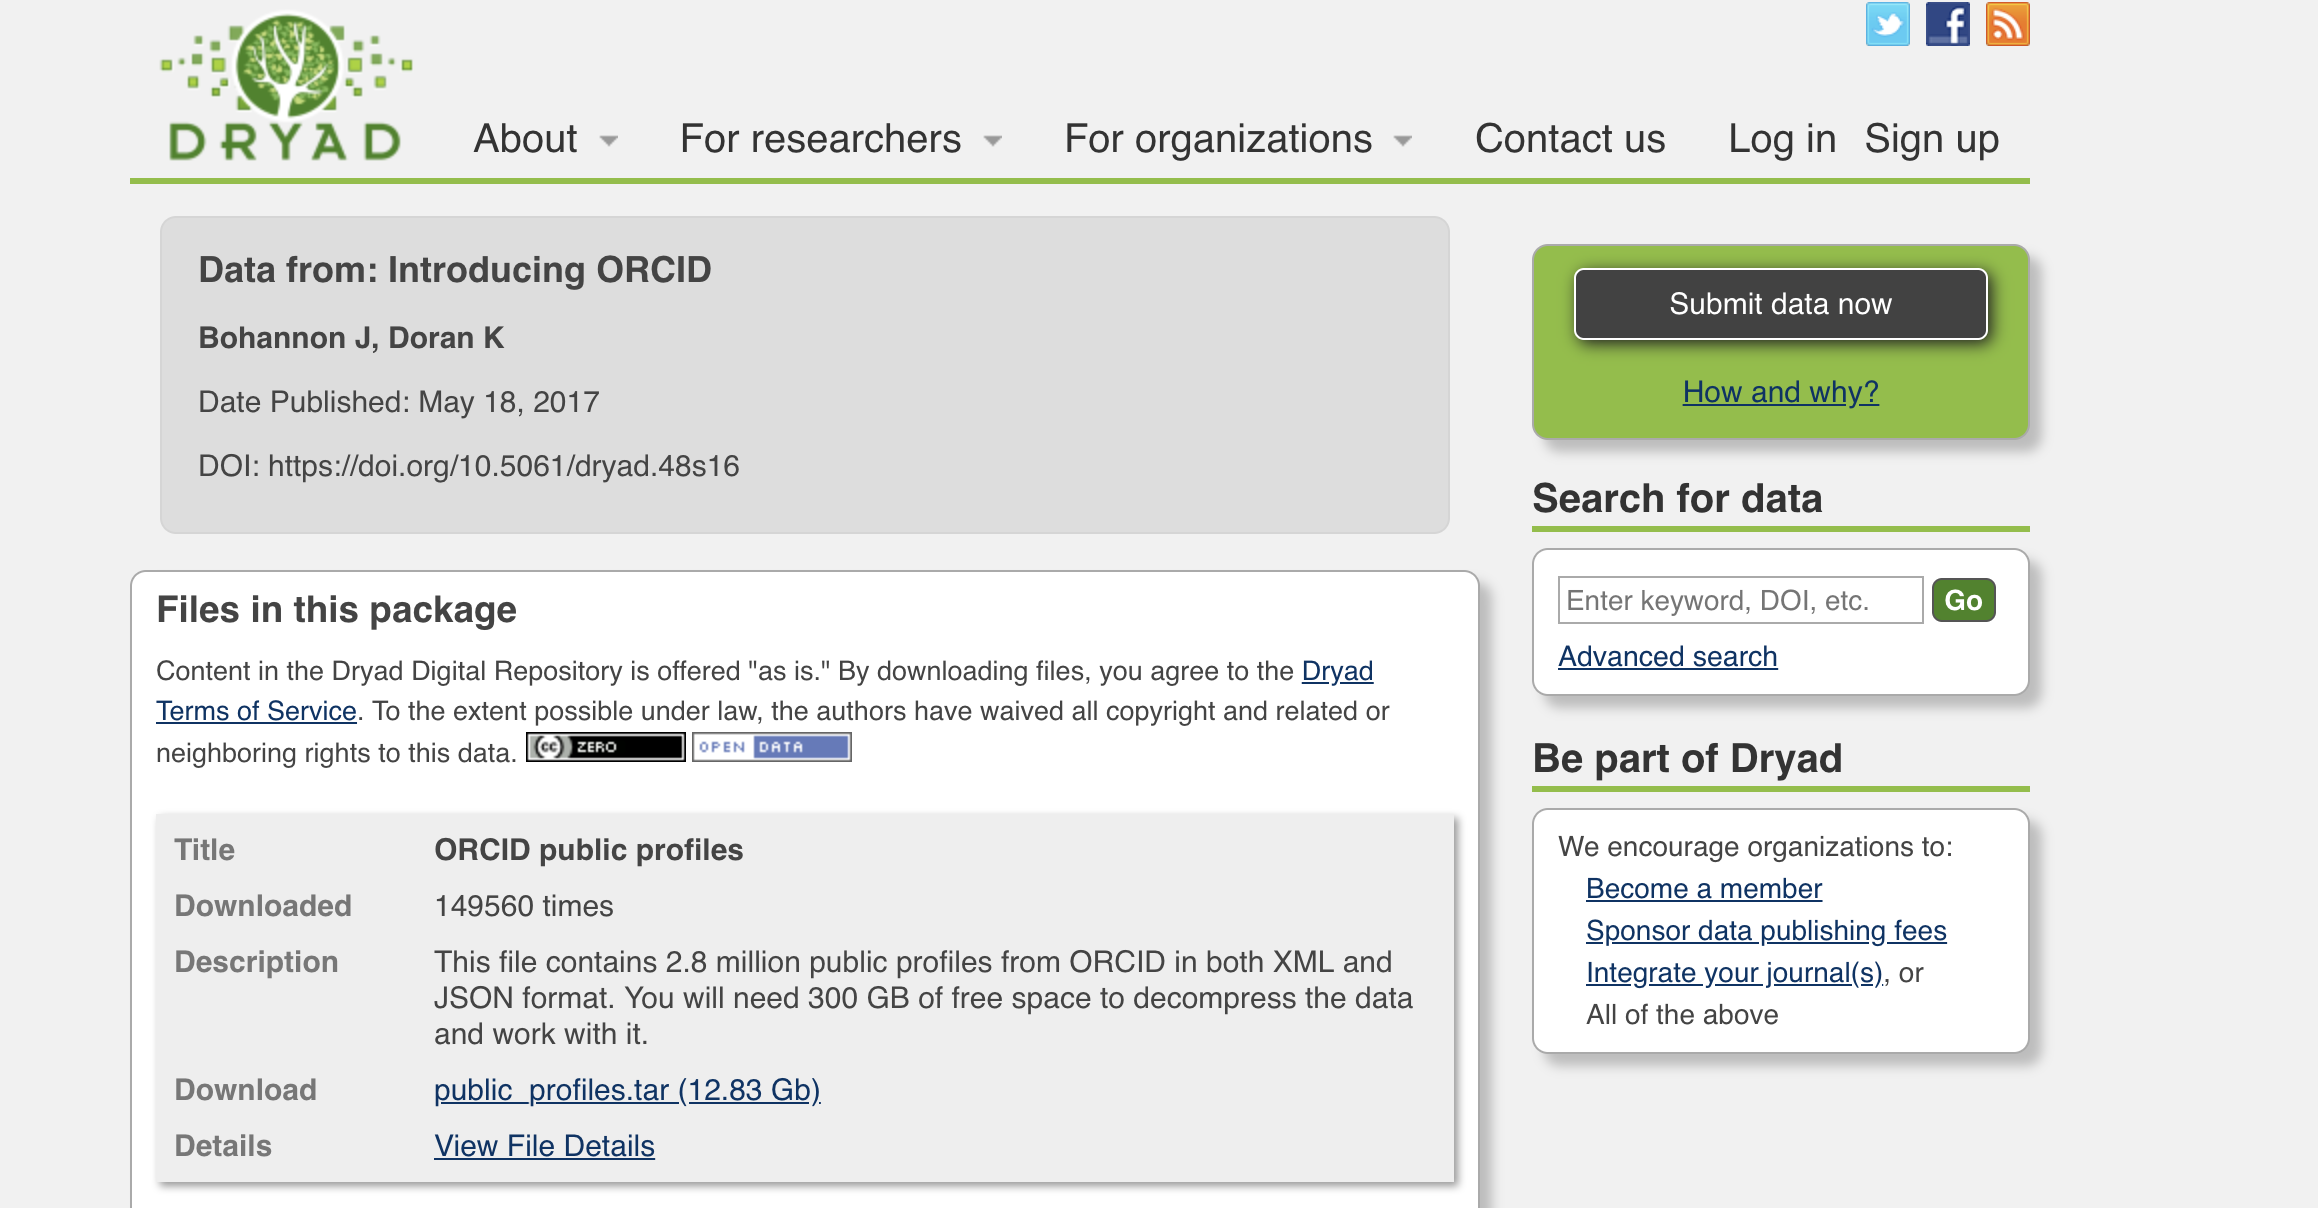Follow the Become a member link
This screenshot has width=2318, height=1208.
coord(1703,888)
